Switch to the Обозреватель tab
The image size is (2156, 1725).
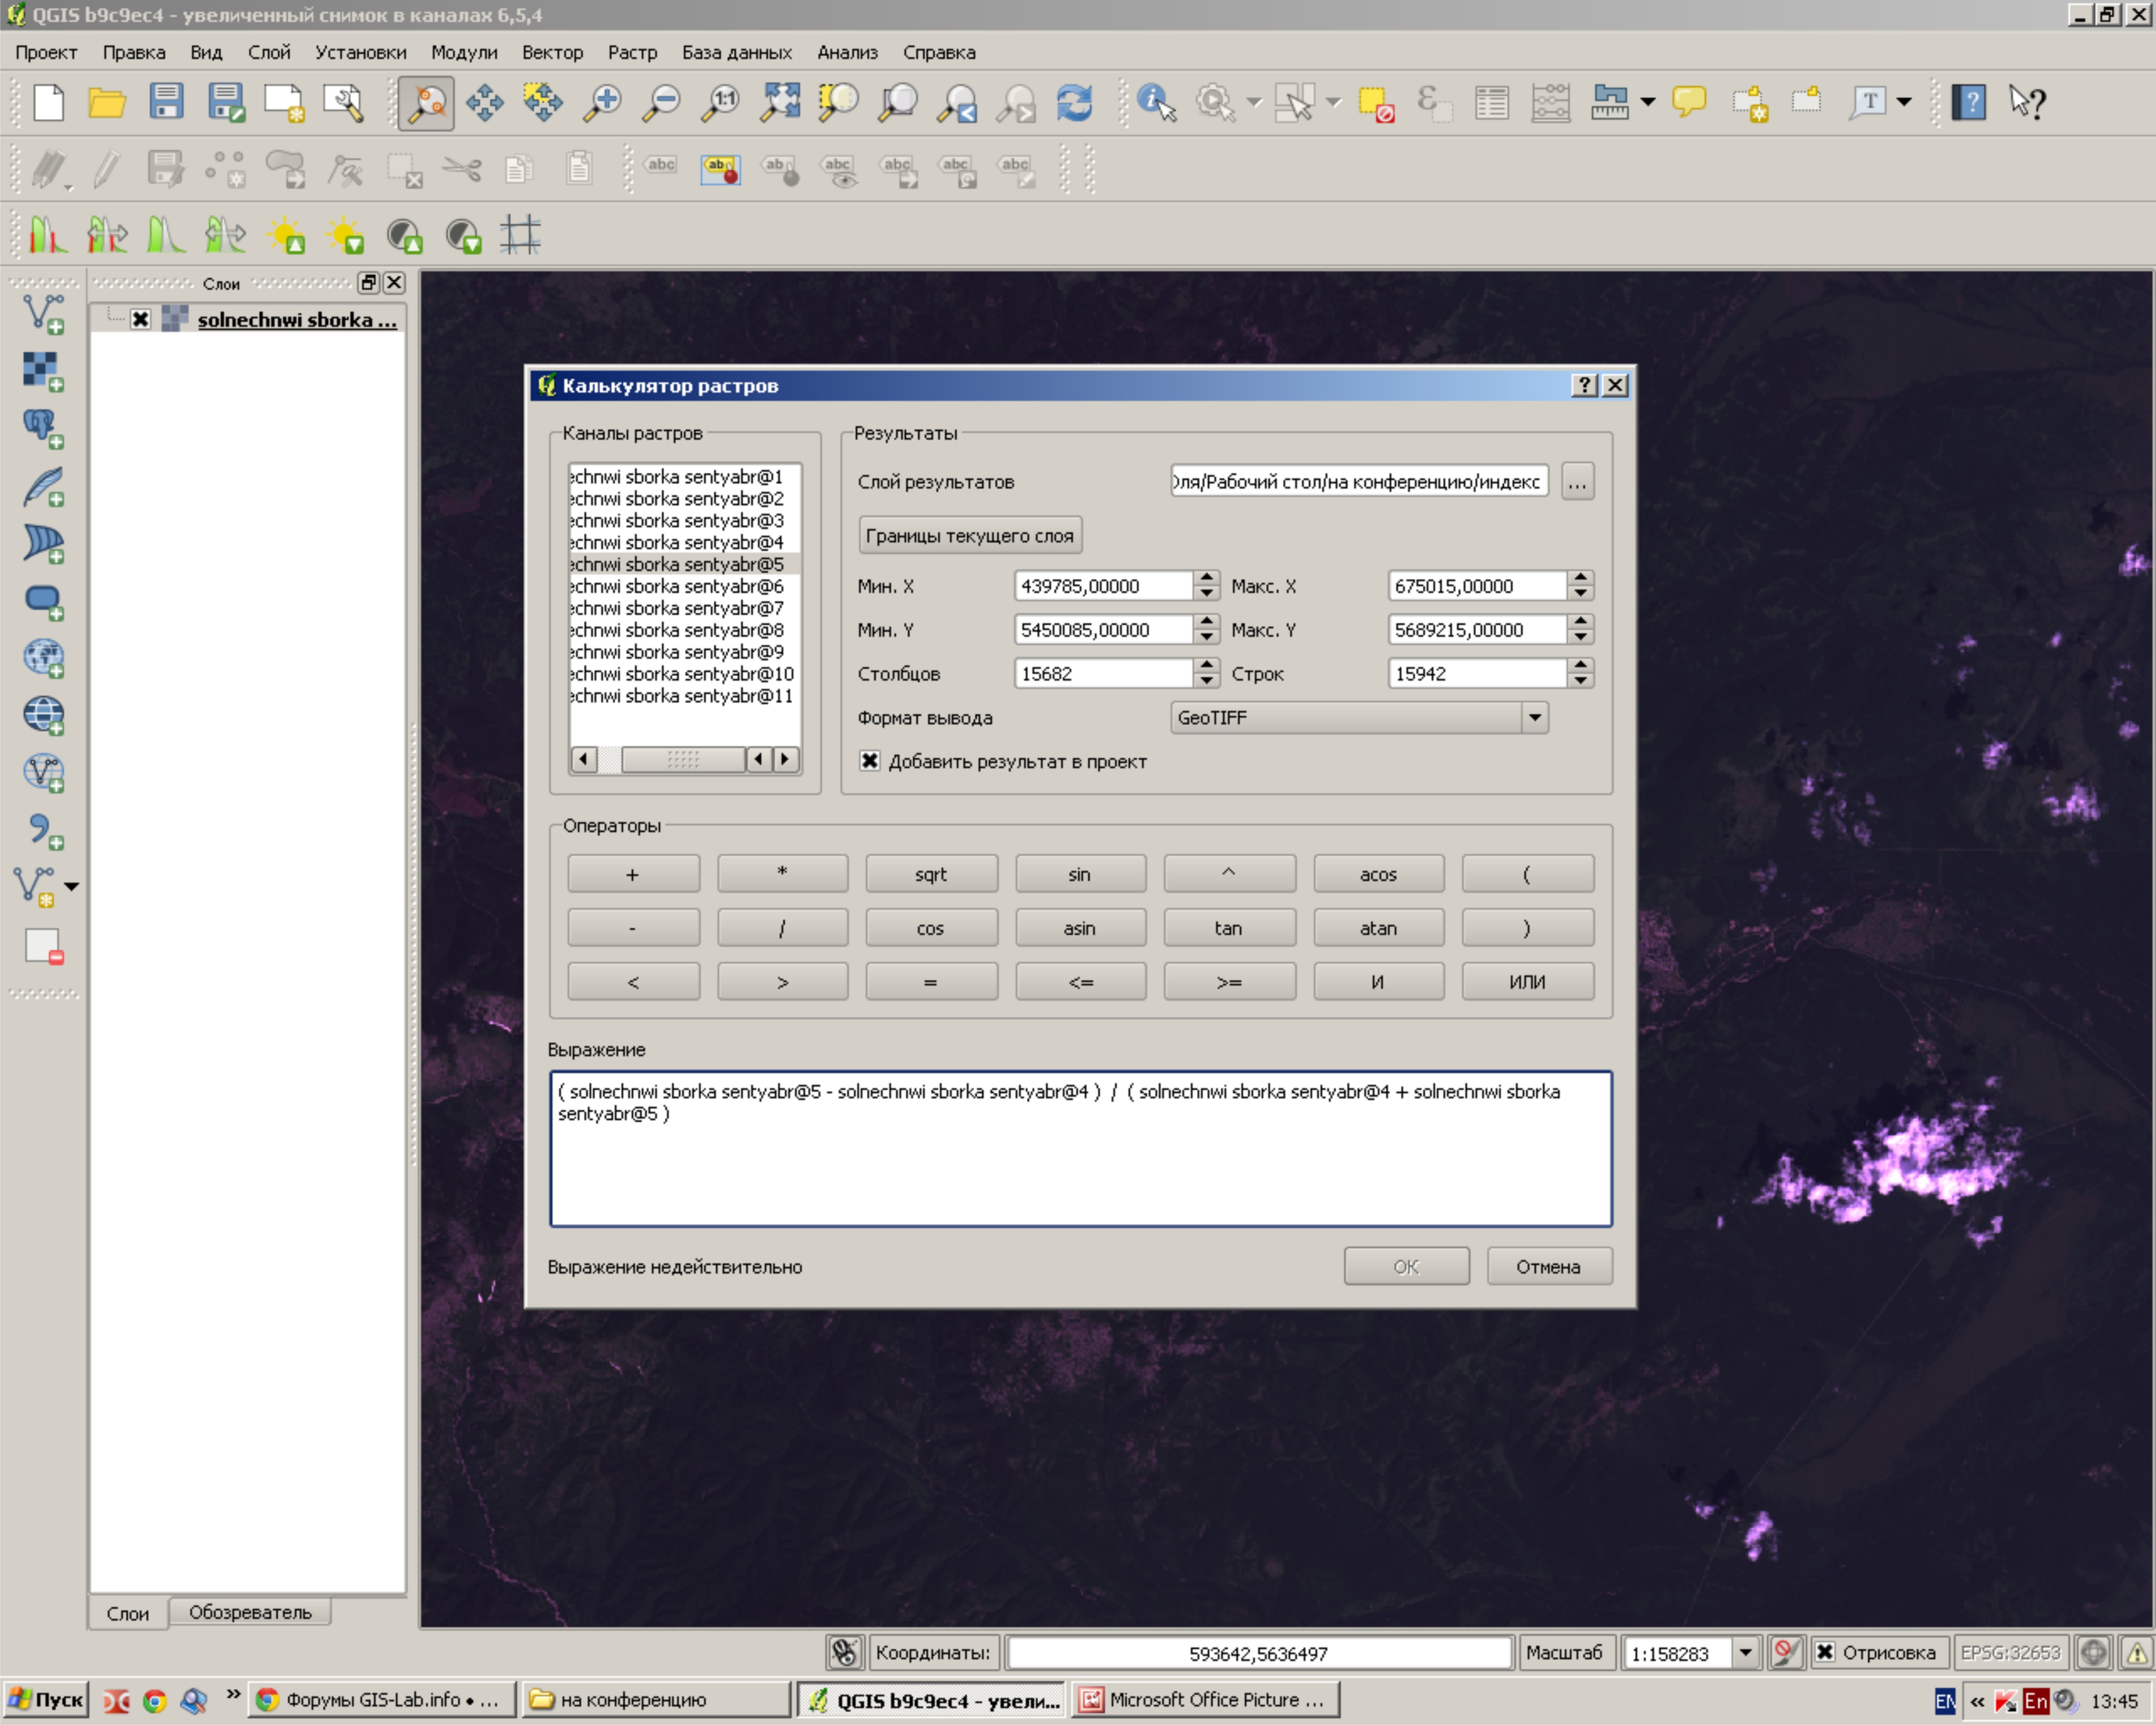pos(250,1612)
